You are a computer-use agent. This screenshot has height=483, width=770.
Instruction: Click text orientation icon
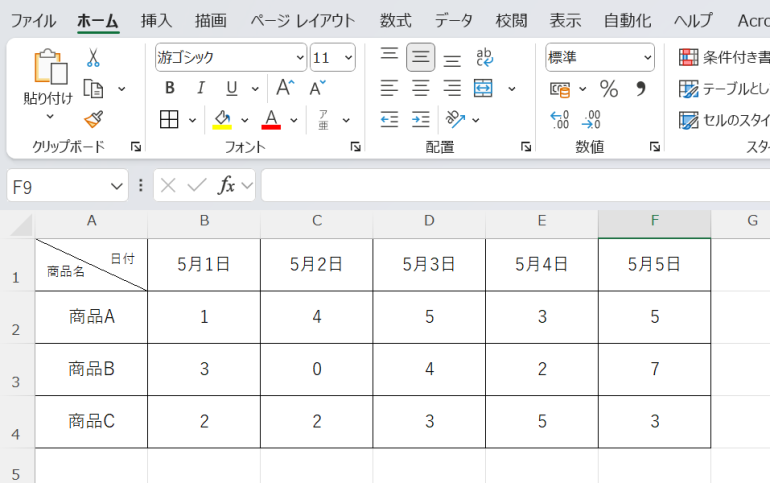[x=455, y=119]
